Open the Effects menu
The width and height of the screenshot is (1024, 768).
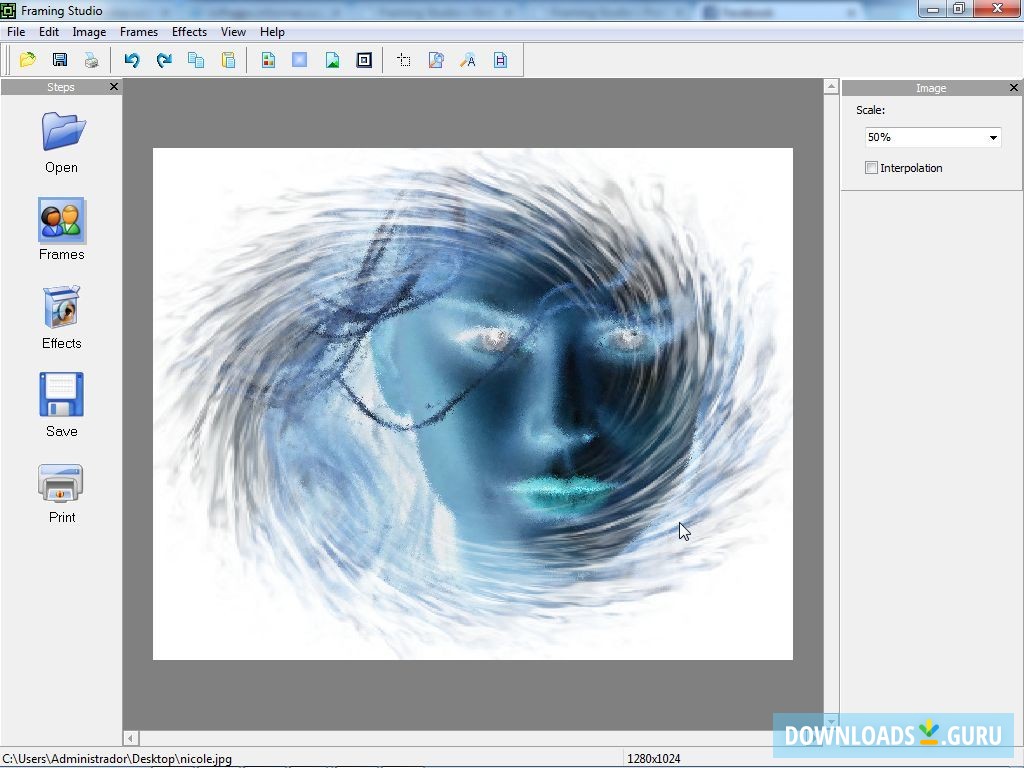pos(189,31)
